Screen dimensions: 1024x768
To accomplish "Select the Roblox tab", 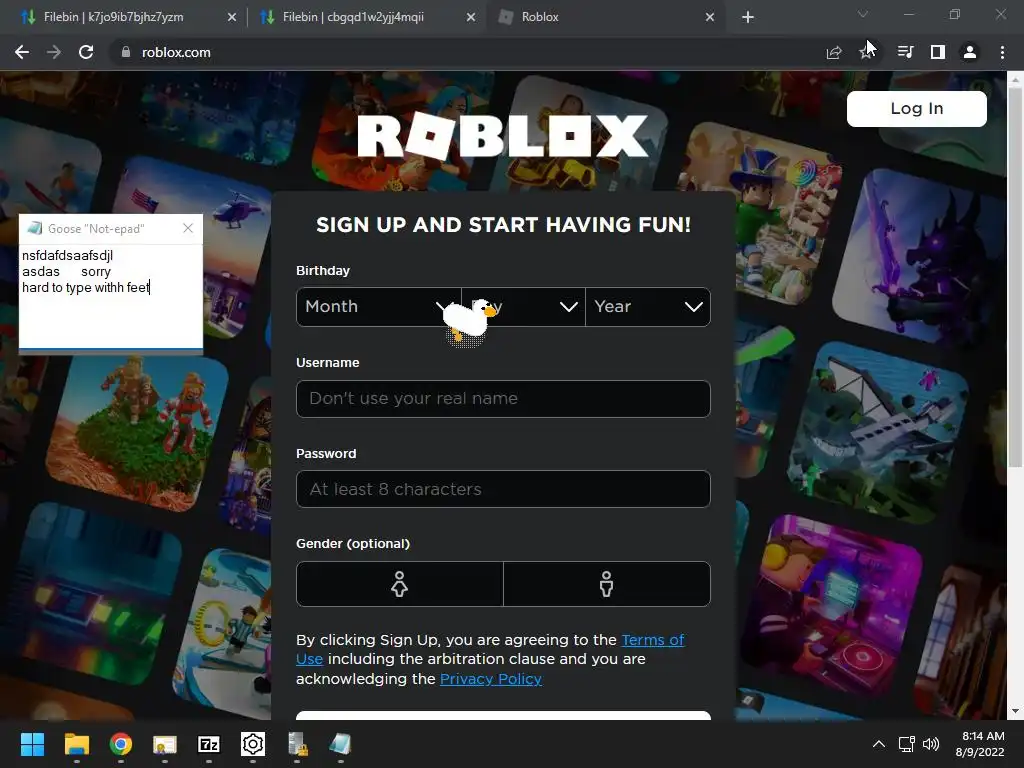I will tap(604, 17).
